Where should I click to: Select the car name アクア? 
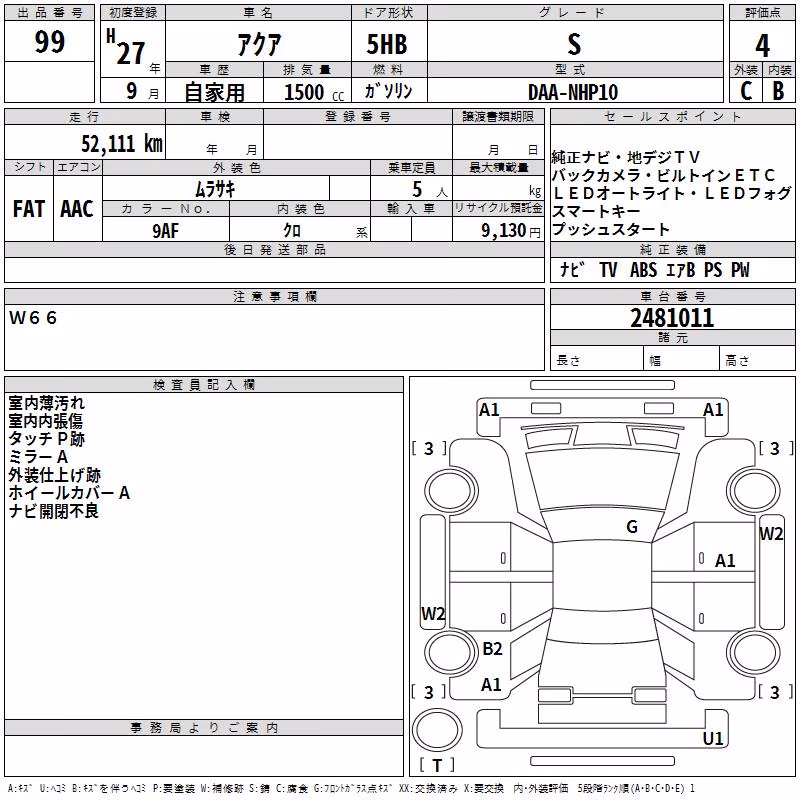click(259, 44)
